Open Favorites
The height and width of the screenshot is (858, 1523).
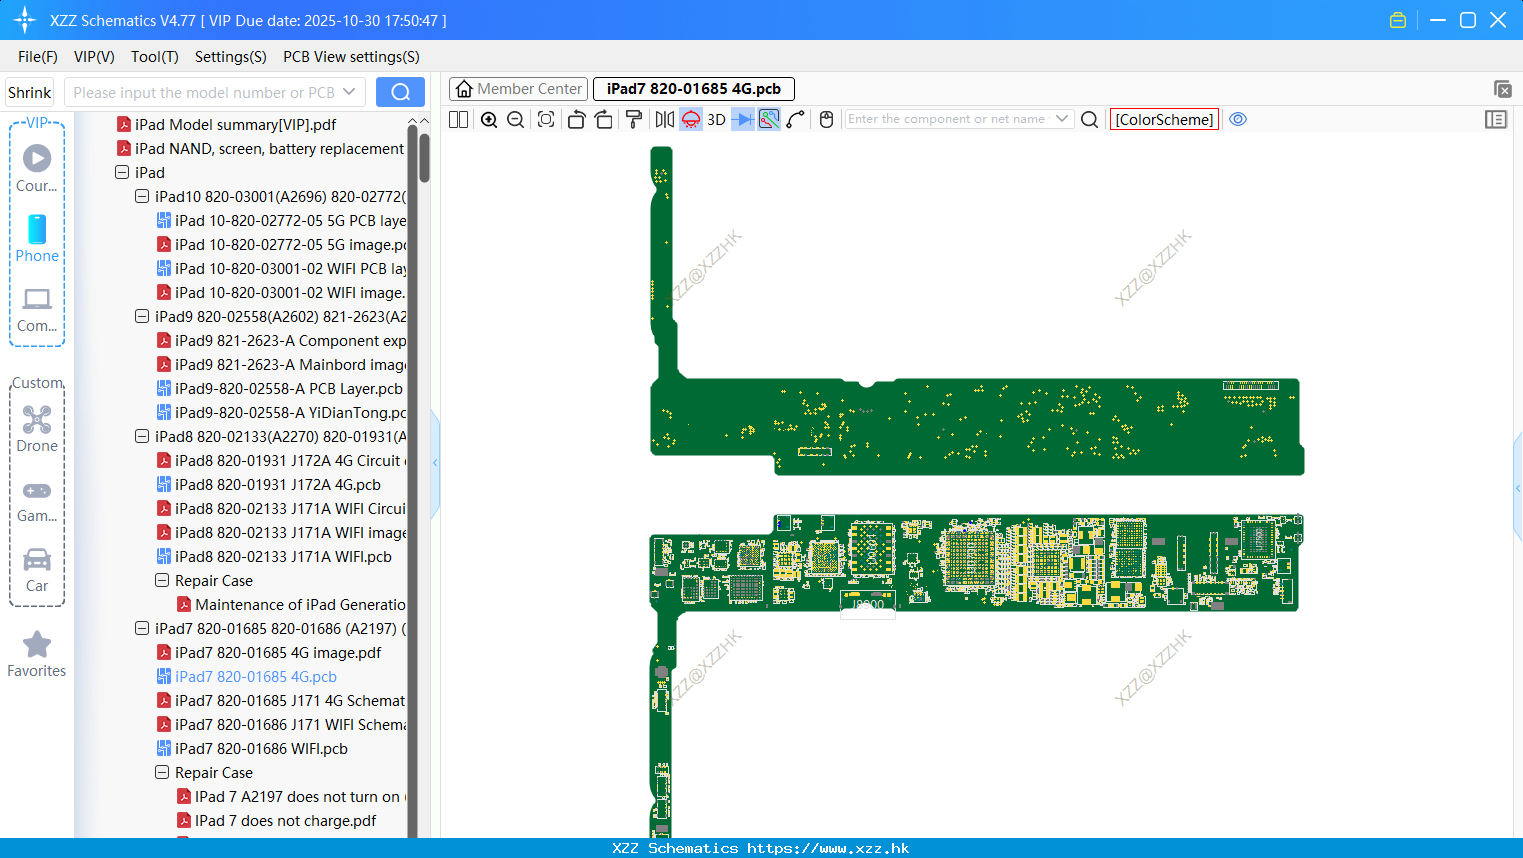pos(37,655)
